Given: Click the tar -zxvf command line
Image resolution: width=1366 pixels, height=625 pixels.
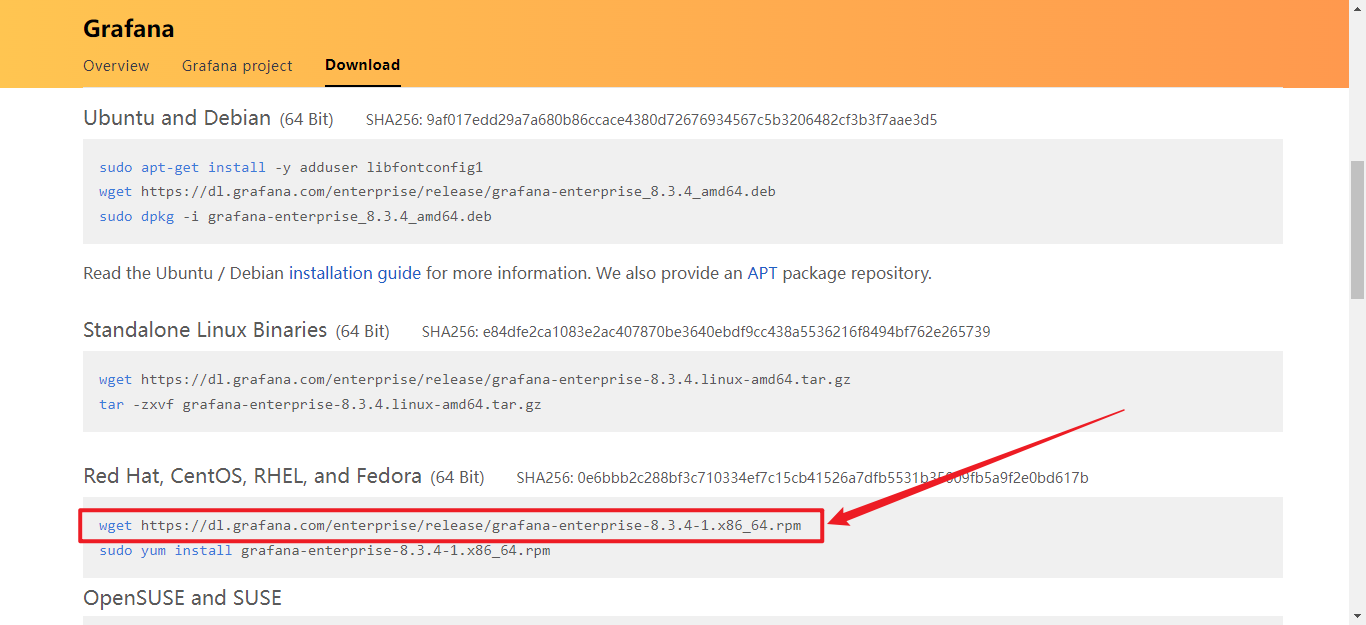Looking at the screenshot, I should pyautogui.click(x=320, y=405).
